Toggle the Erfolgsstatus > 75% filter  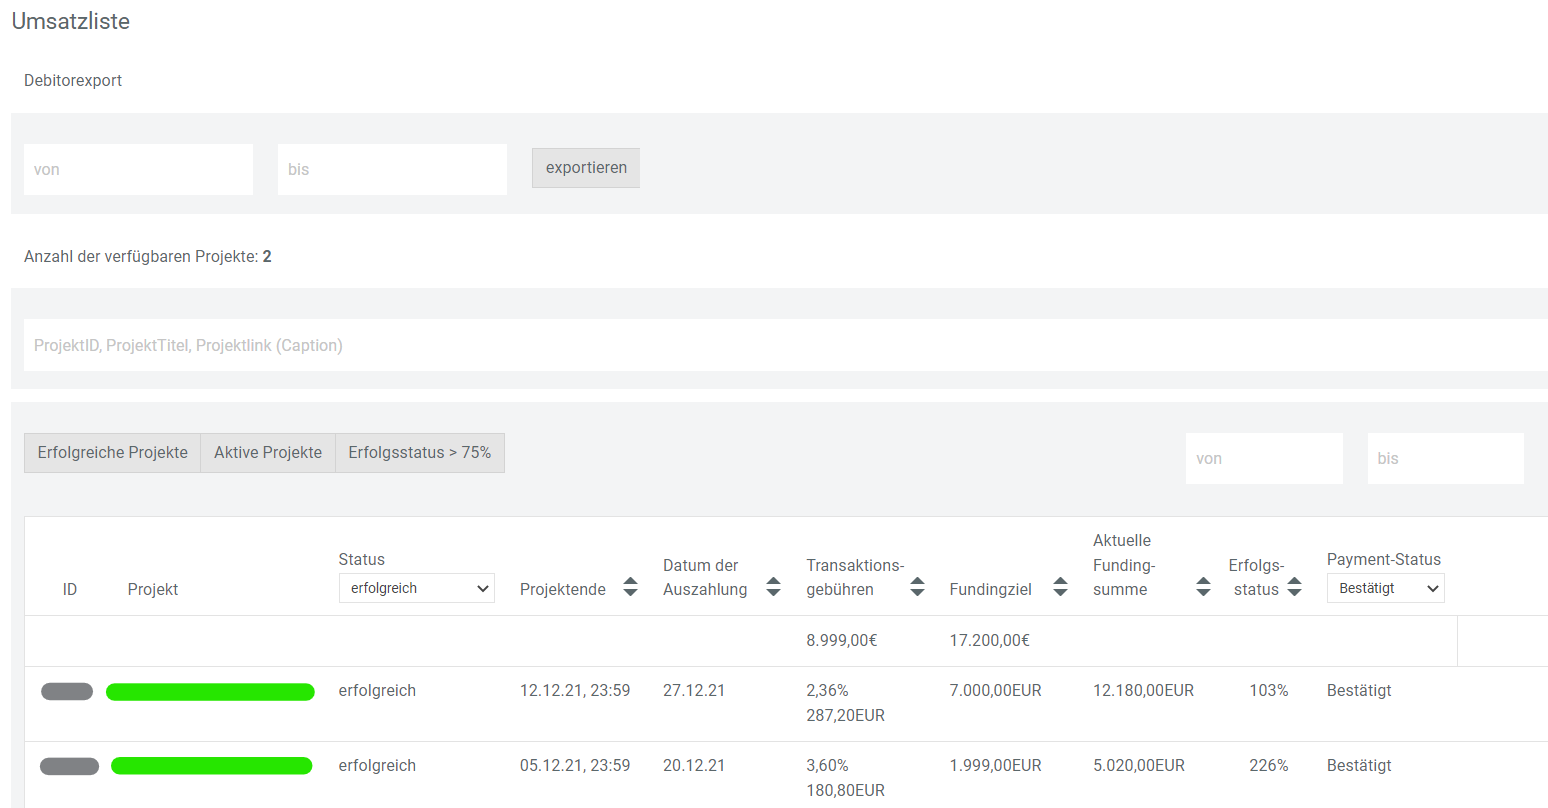coord(419,453)
